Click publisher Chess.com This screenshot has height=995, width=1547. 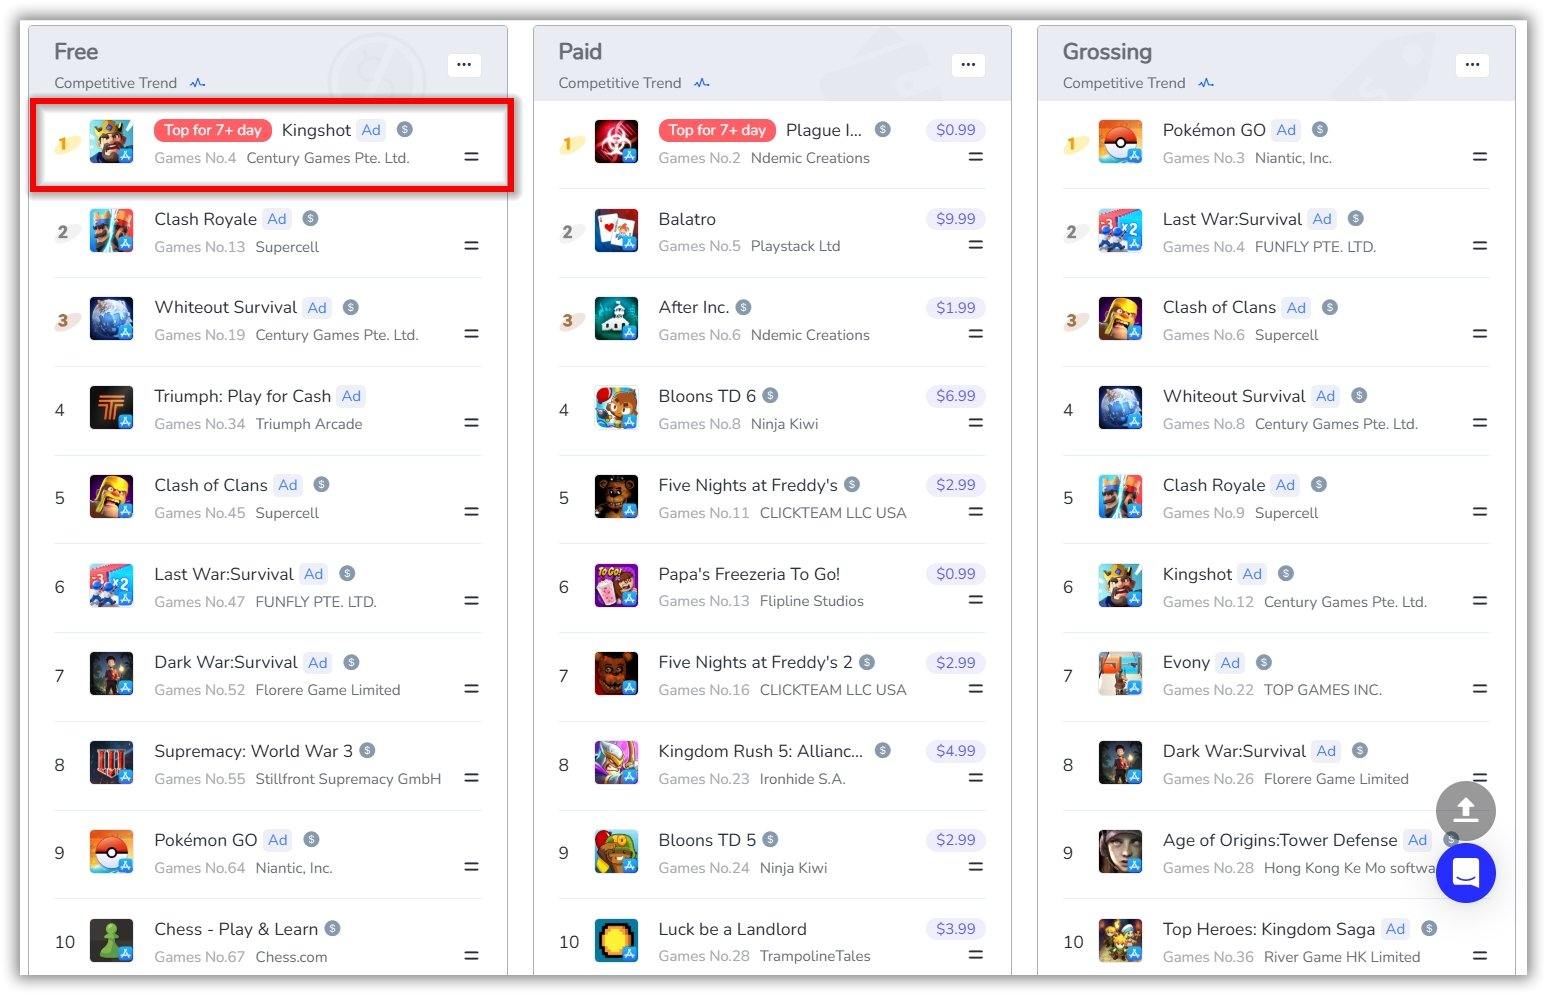click(x=291, y=957)
